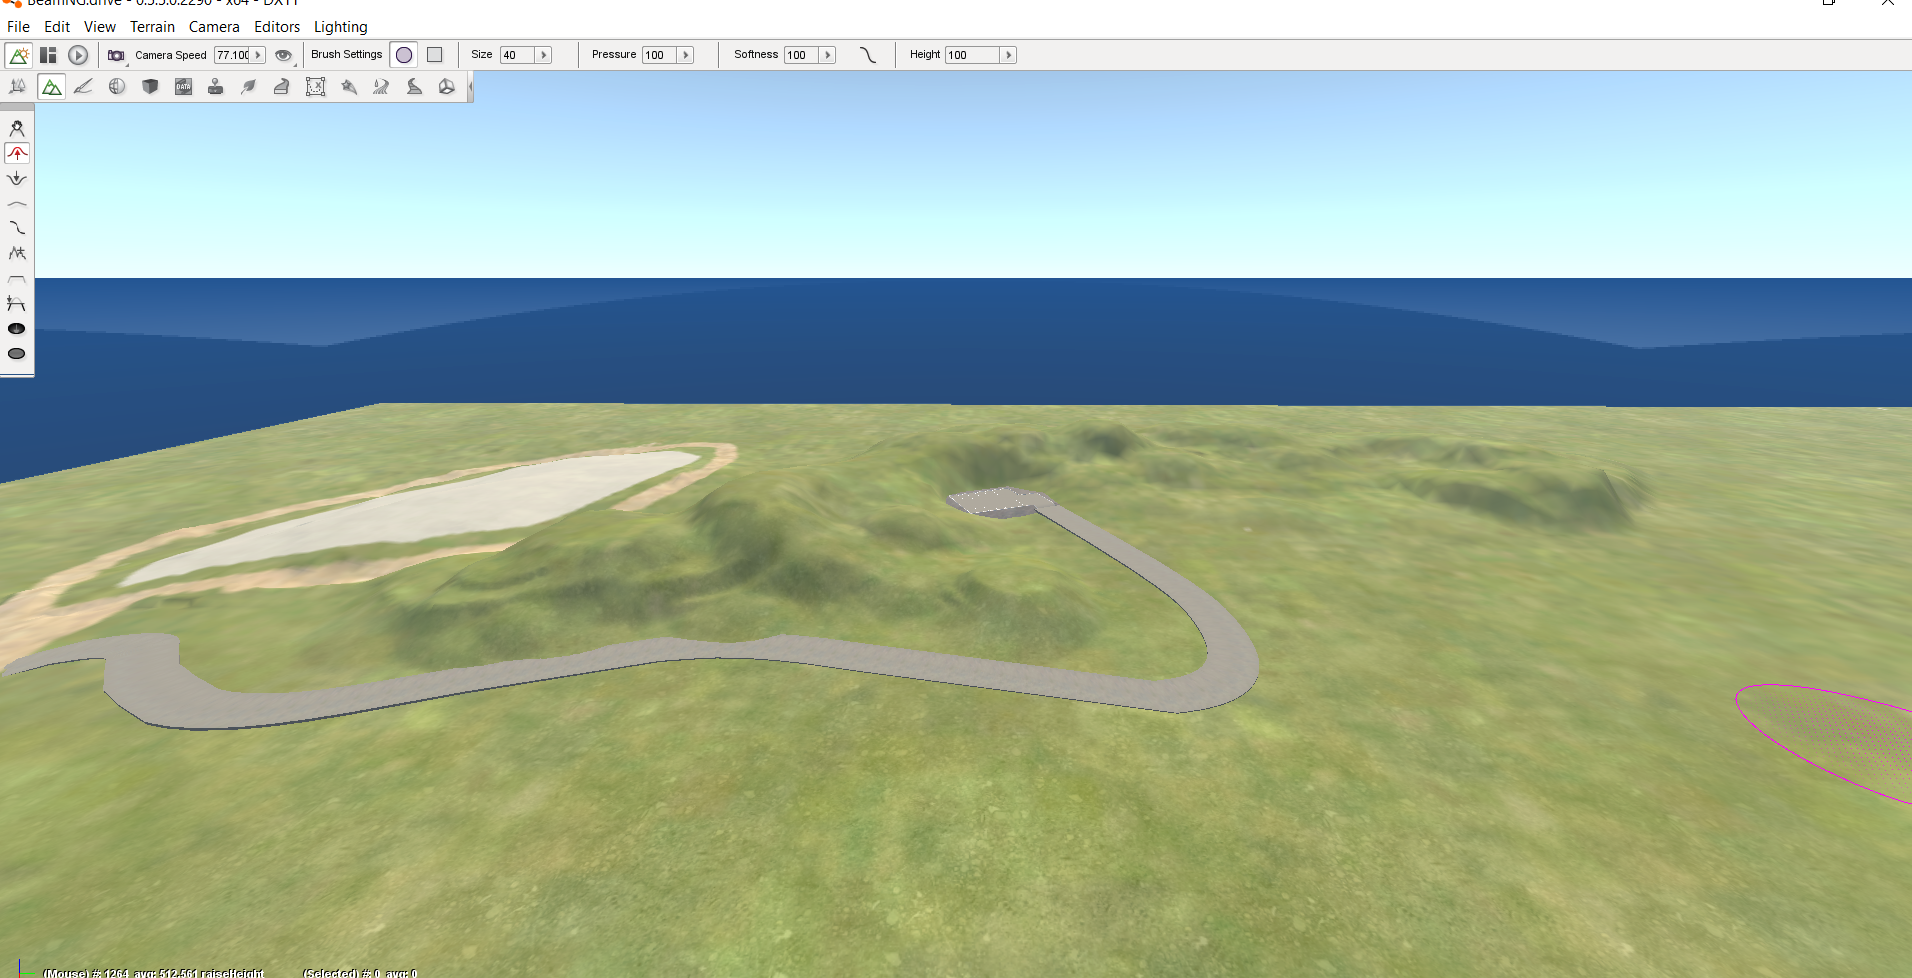Open the Particle Editor star icon

tap(348, 87)
